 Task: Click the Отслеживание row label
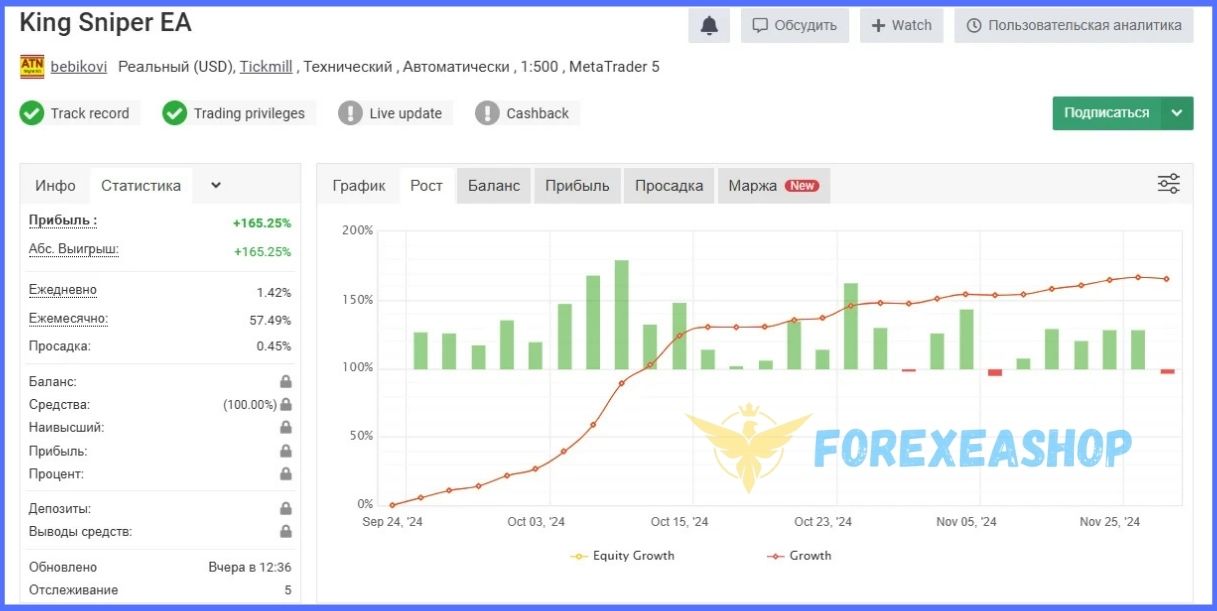pos(74,590)
